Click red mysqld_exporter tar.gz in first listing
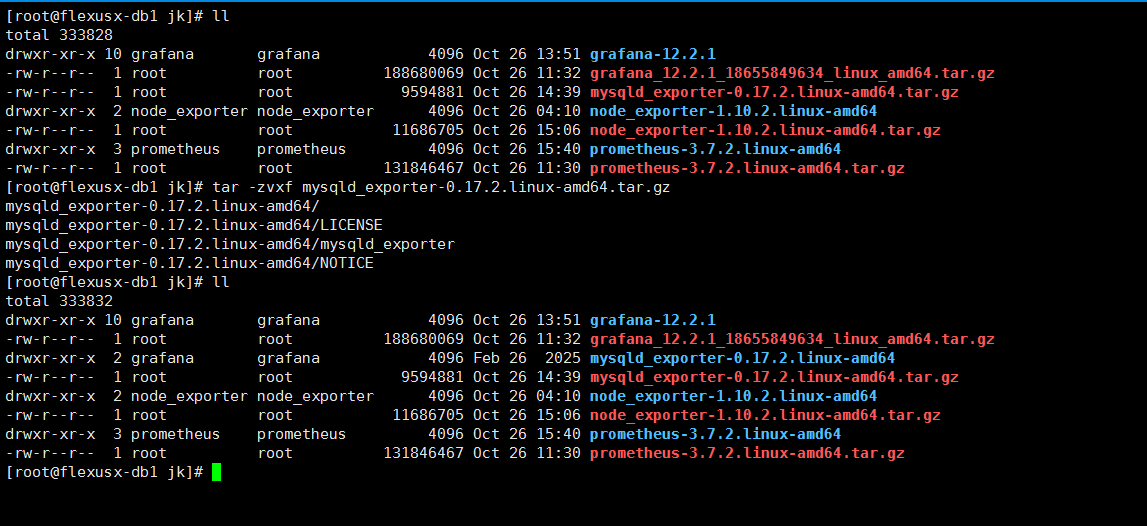Image resolution: width=1147 pixels, height=526 pixels. 774,92
